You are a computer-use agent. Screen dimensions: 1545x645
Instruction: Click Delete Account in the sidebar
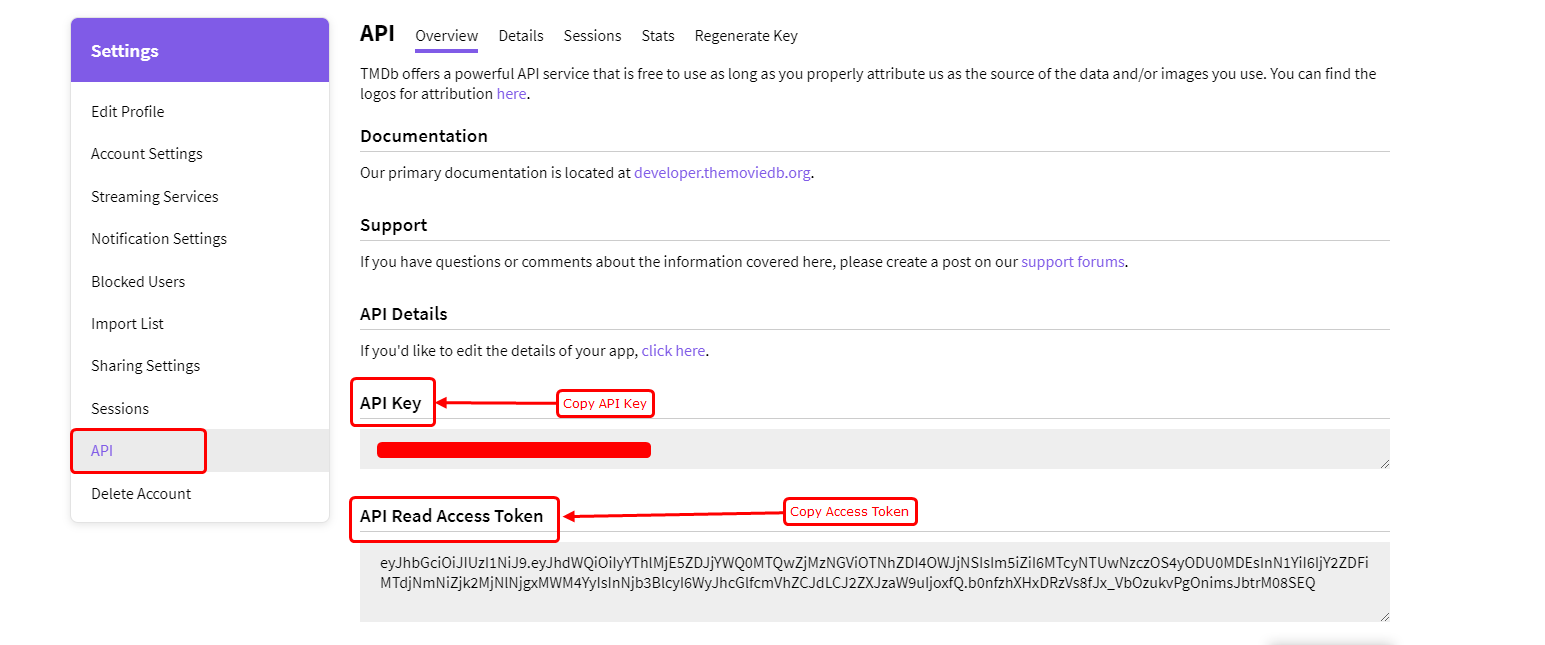(141, 494)
